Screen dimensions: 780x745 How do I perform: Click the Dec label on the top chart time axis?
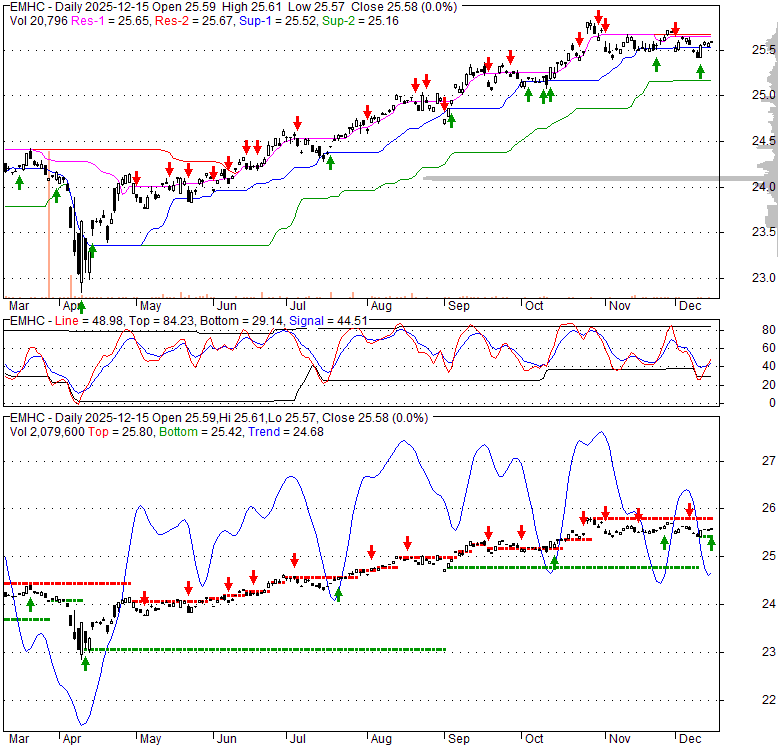tap(687, 304)
